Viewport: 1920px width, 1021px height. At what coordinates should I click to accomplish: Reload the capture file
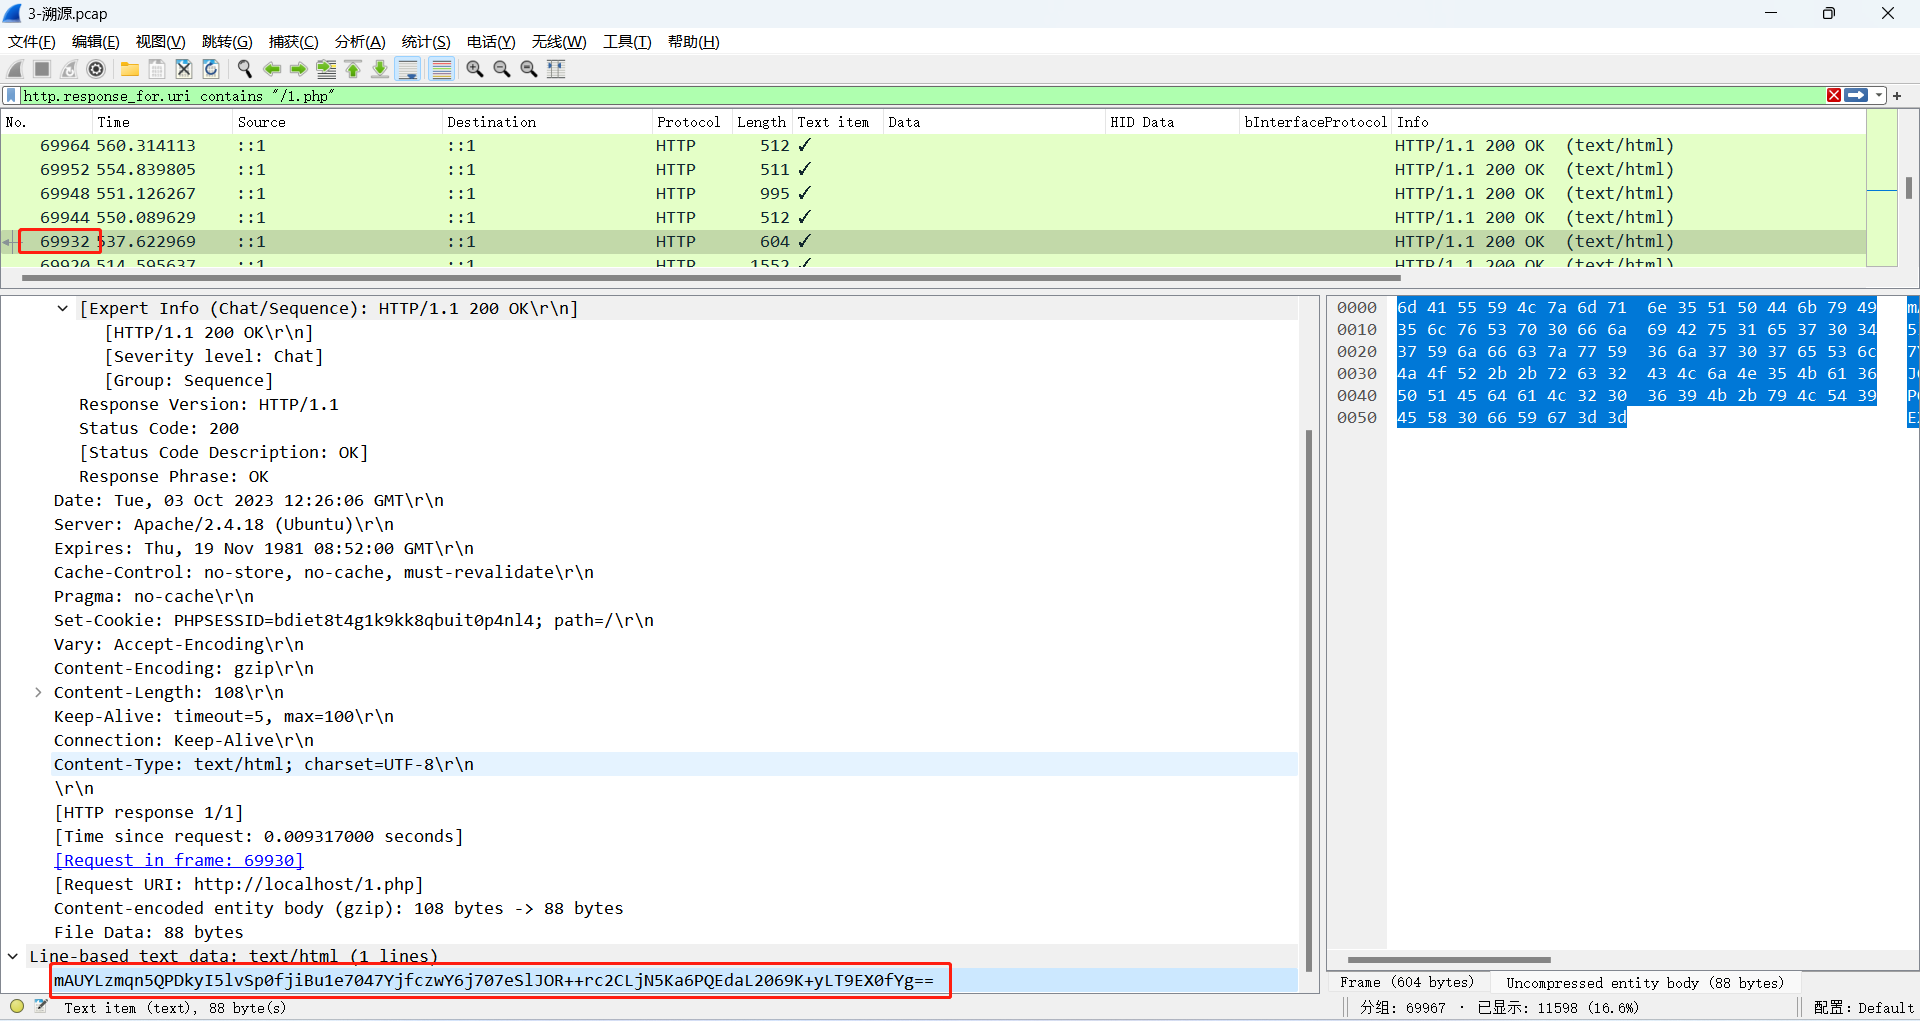point(211,69)
